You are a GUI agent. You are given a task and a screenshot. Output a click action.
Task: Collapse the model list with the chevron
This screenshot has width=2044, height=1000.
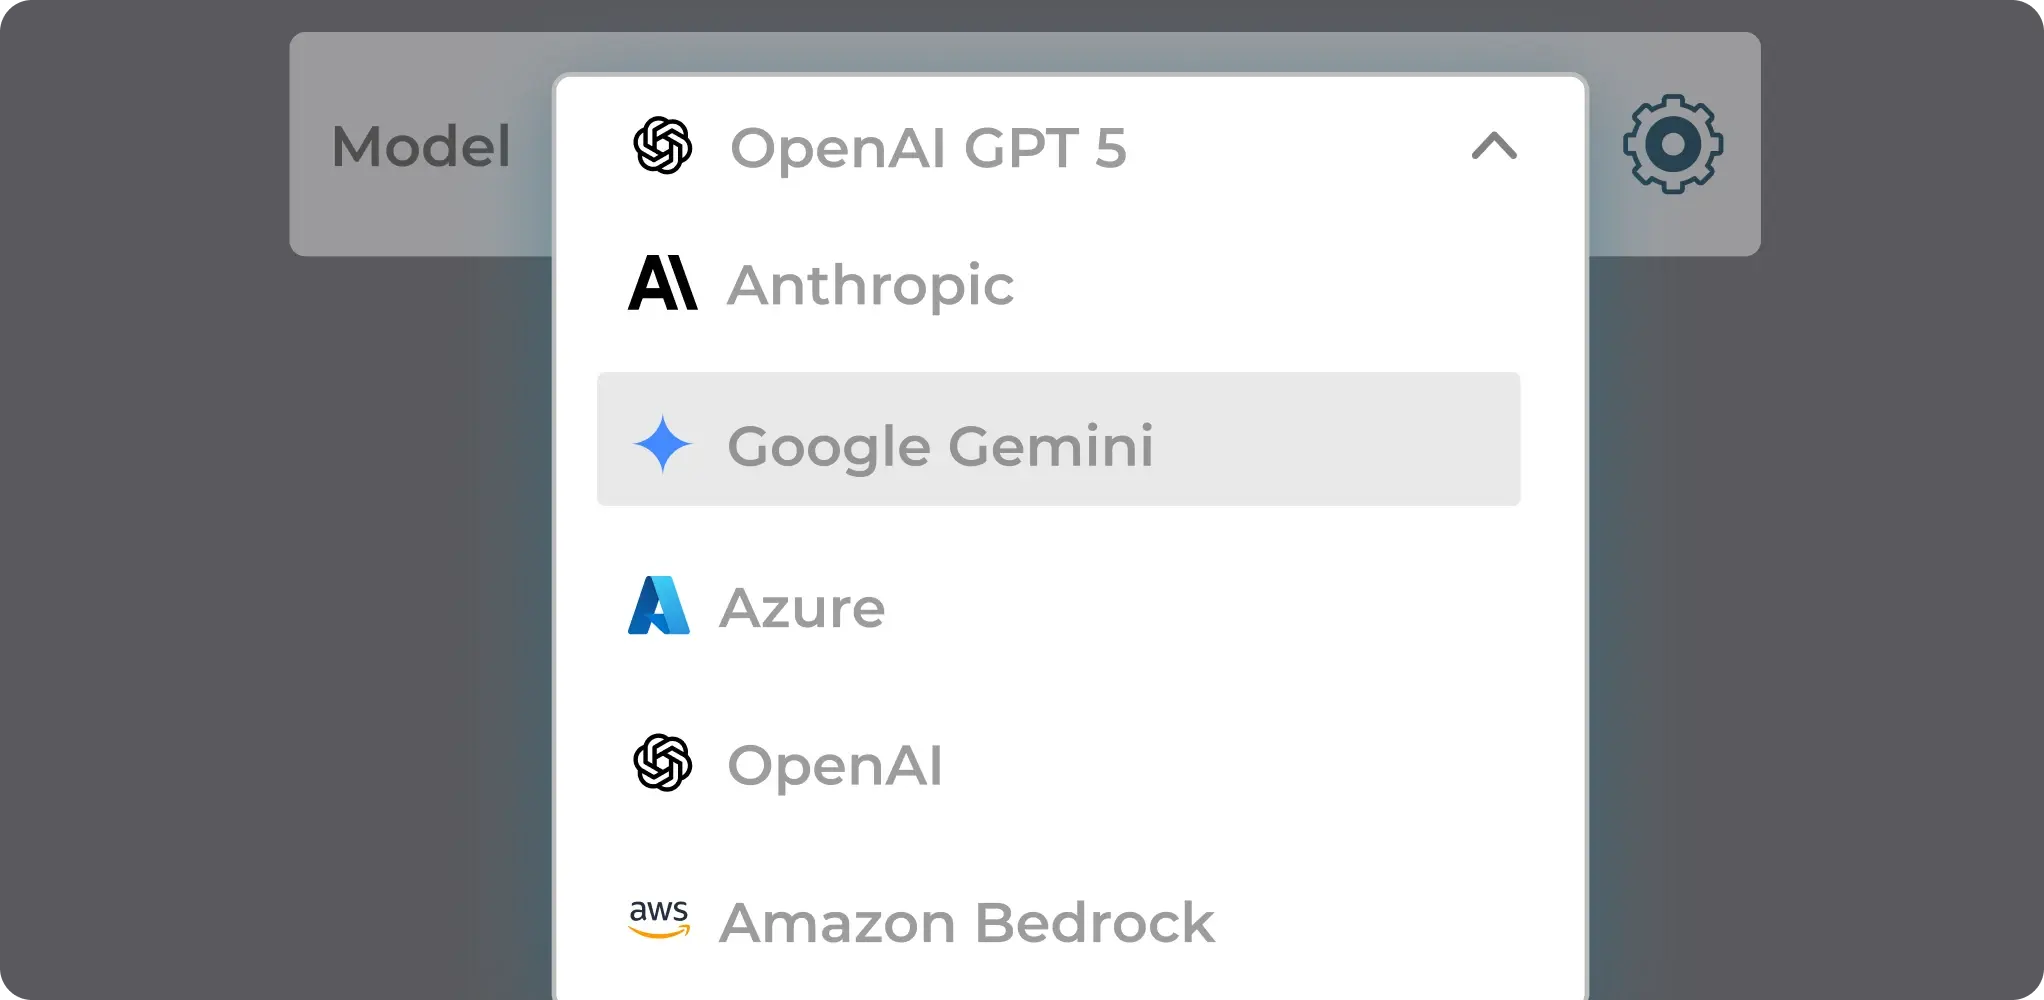[1494, 146]
